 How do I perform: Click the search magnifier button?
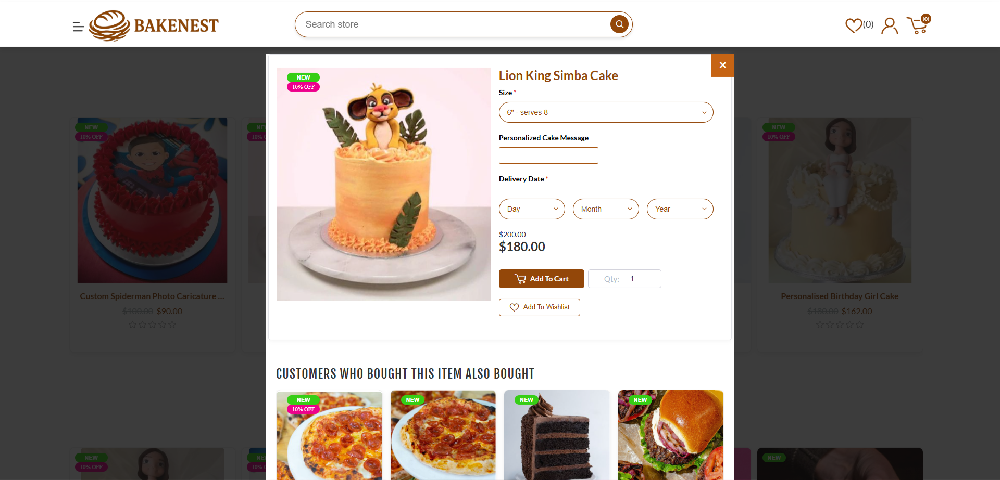click(619, 24)
